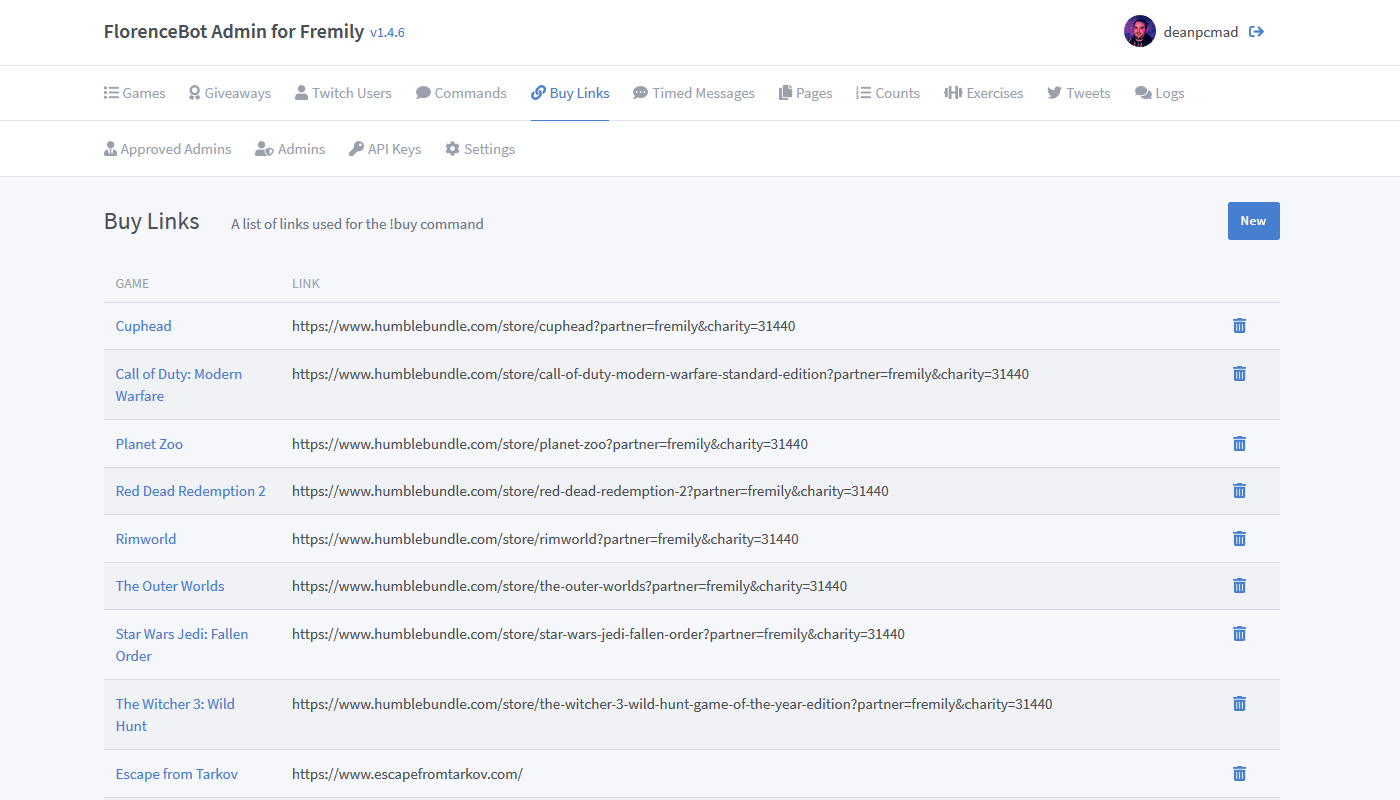Image resolution: width=1400 pixels, height=800 pixels.
Task: Click the the-outer-worlds URL text
Action: click(569, 586)
